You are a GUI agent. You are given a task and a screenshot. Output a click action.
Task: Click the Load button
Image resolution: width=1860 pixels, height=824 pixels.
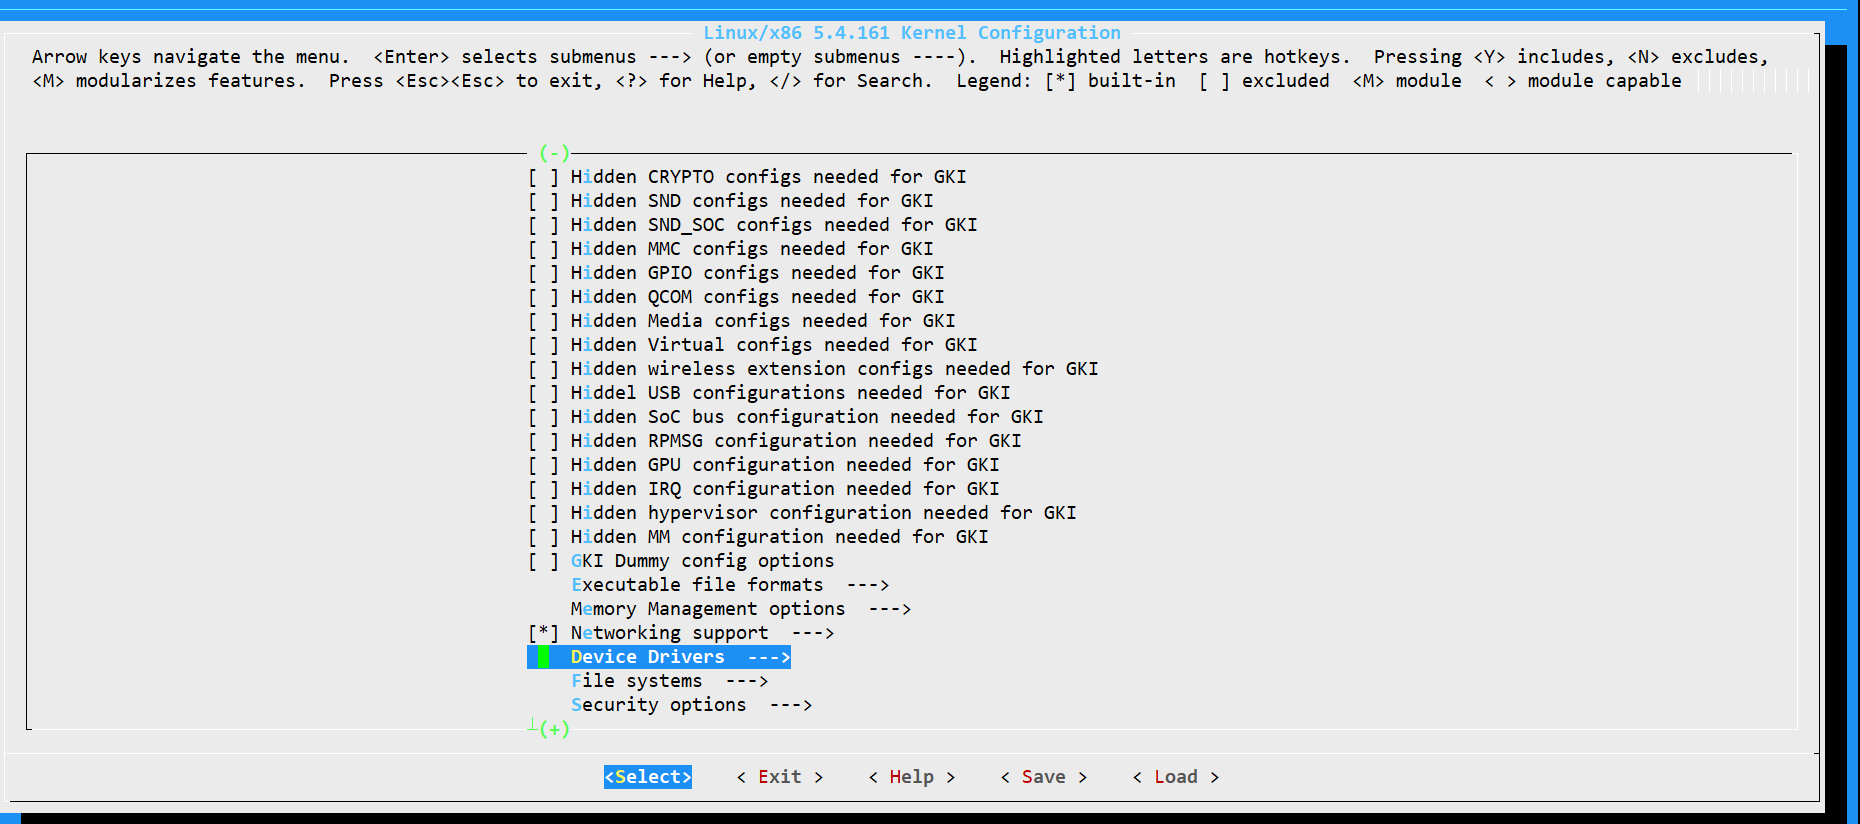(x=1176, y=777)
